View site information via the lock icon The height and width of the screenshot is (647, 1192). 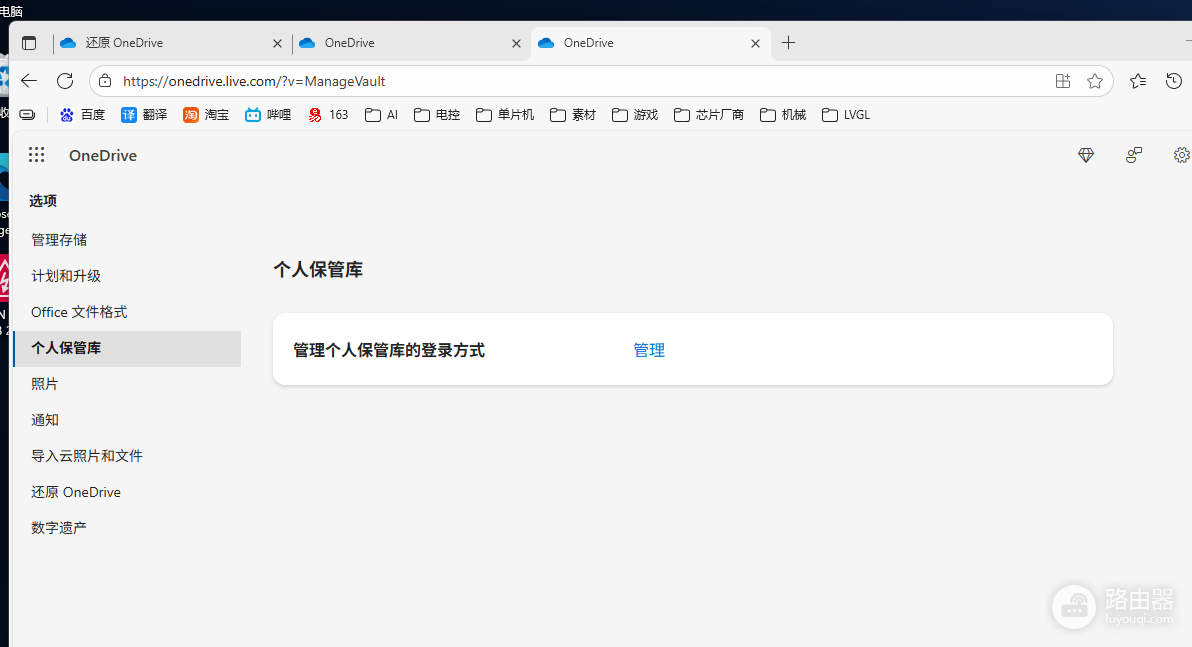(x=106, y=81)
